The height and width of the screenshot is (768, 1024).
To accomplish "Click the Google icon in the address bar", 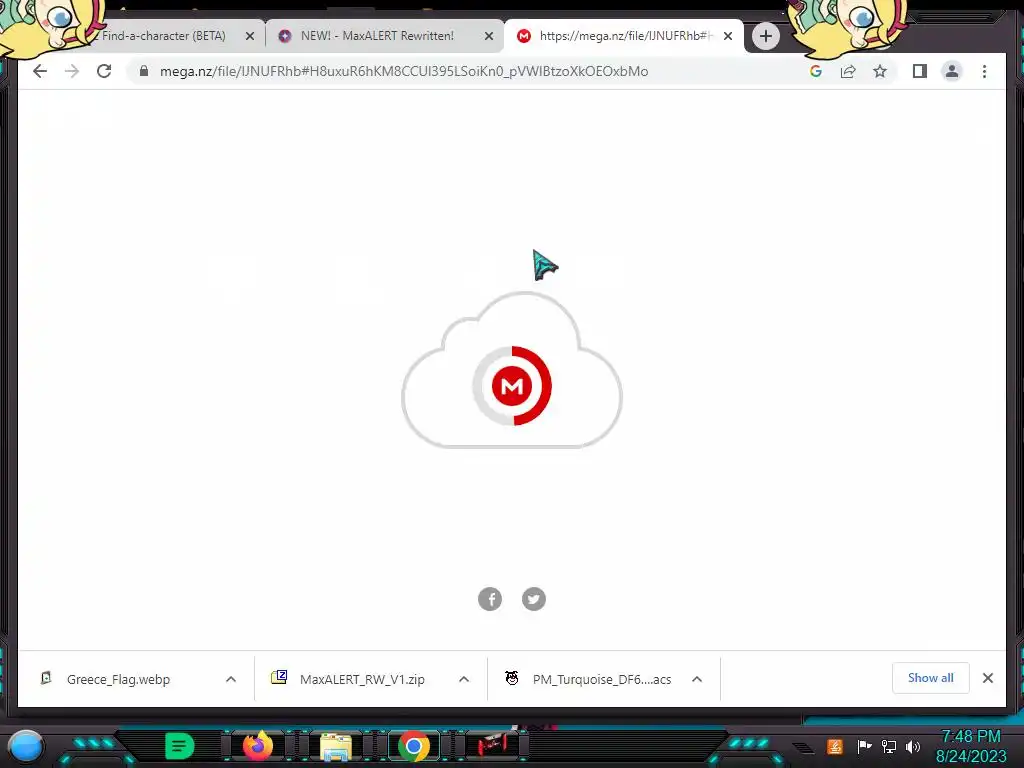I will (x=816, y=71).
